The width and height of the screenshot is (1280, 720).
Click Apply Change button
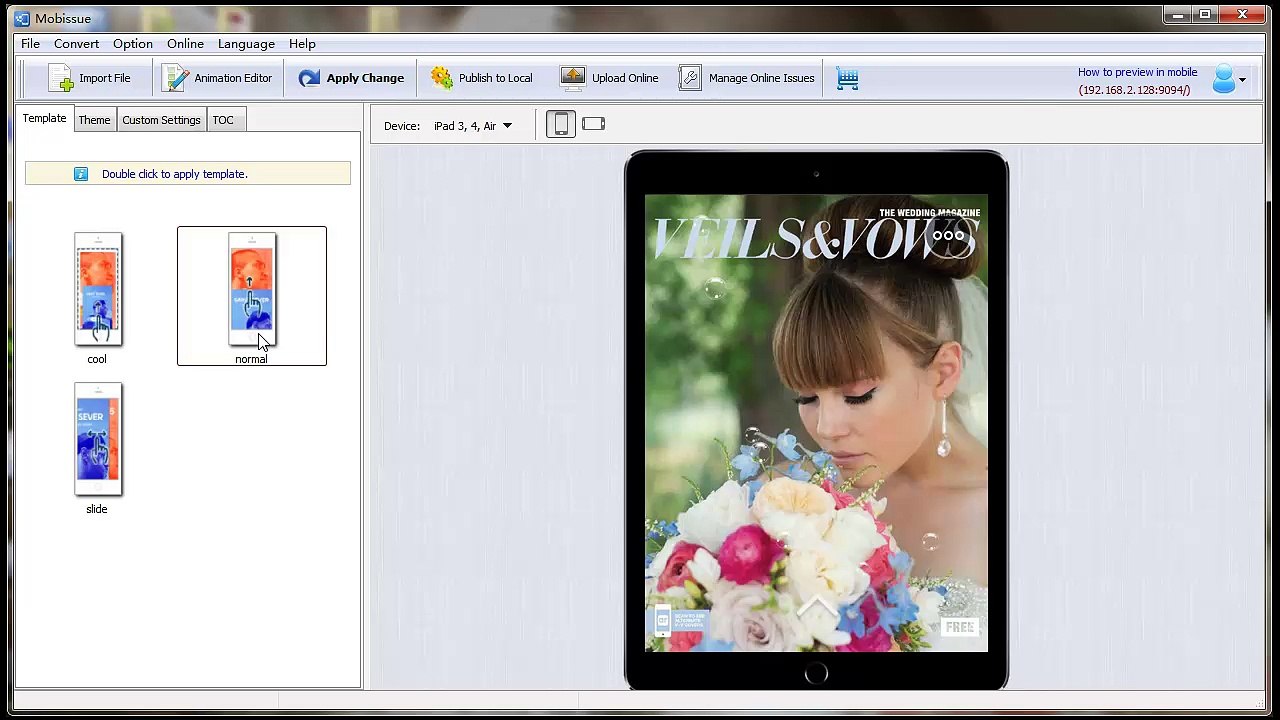click(351, 78)
